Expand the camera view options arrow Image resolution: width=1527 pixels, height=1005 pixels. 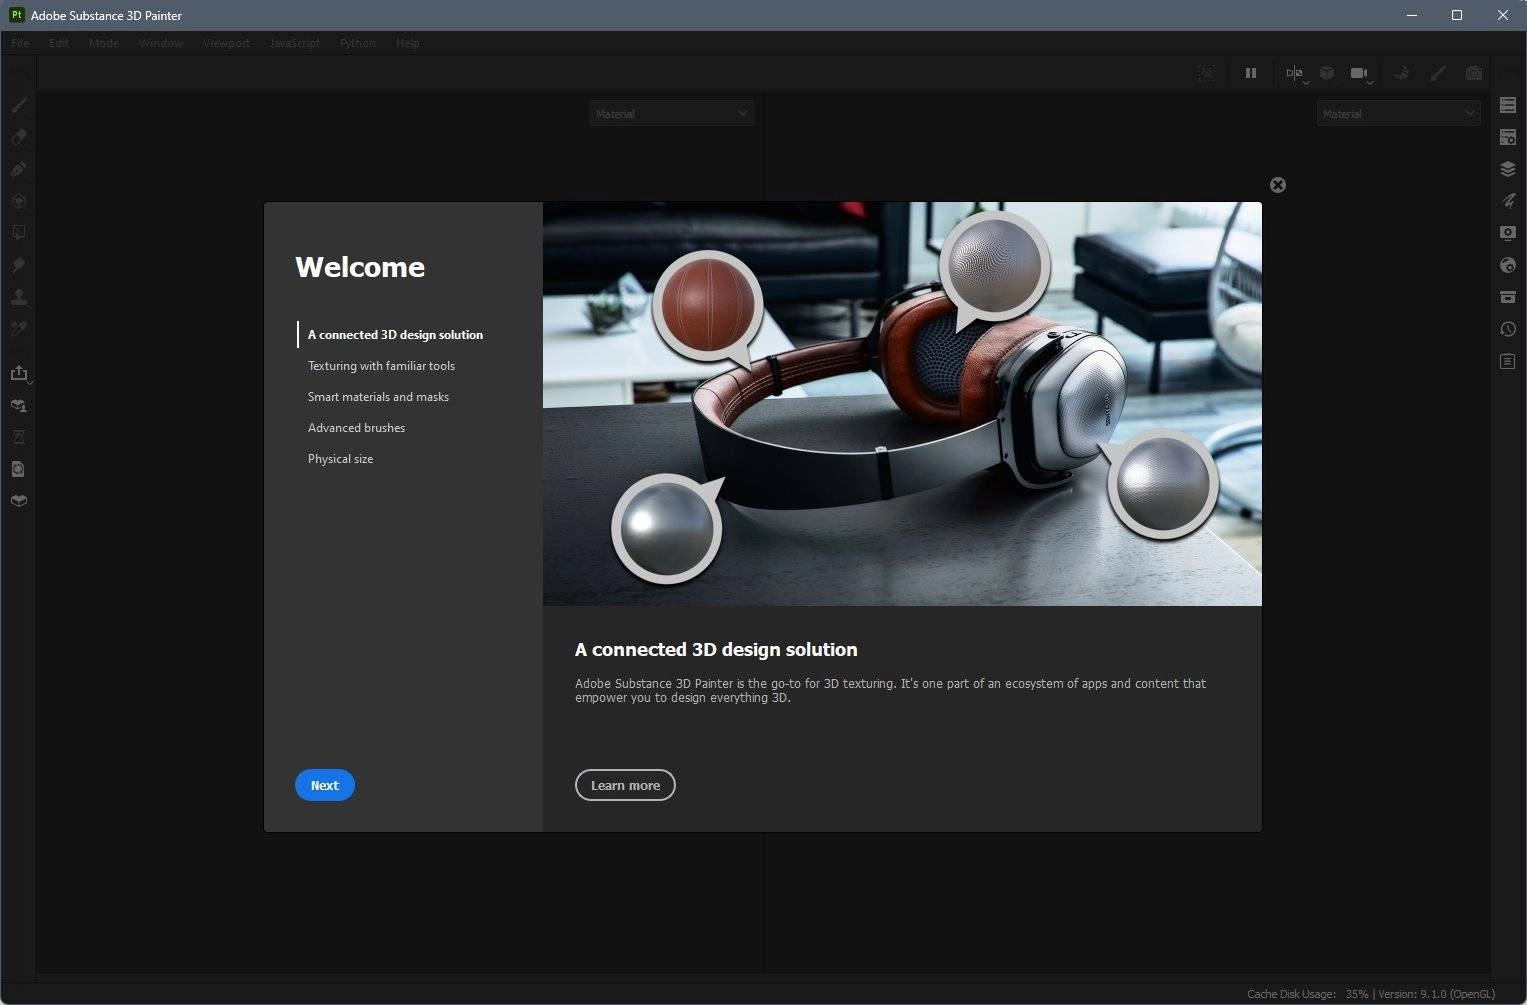click(x=1370, y=82)
